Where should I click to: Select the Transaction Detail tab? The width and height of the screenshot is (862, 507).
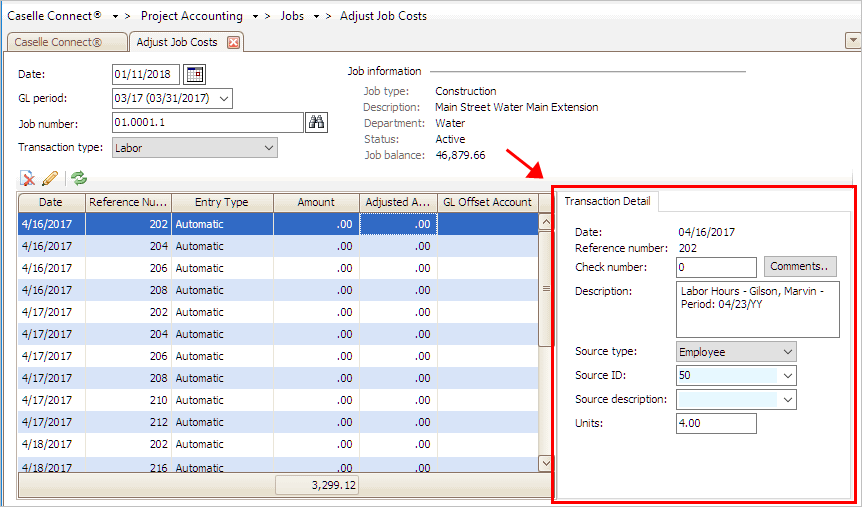pyautogui.click(x=607, y=201)
